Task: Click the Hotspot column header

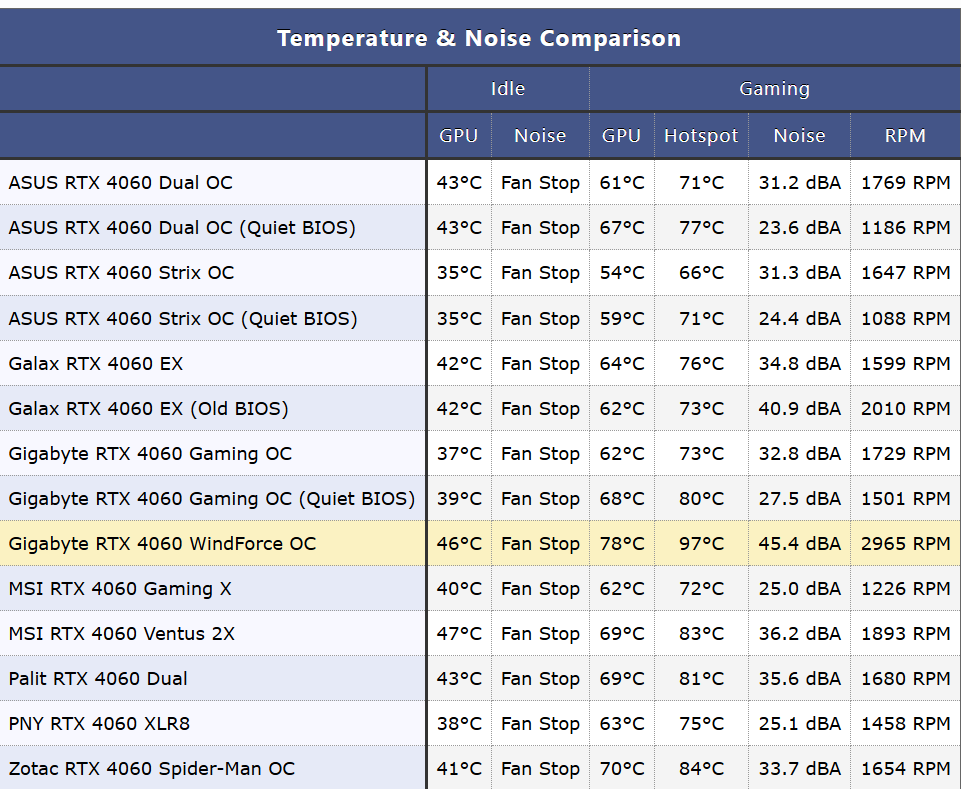Action: point(701,136)
